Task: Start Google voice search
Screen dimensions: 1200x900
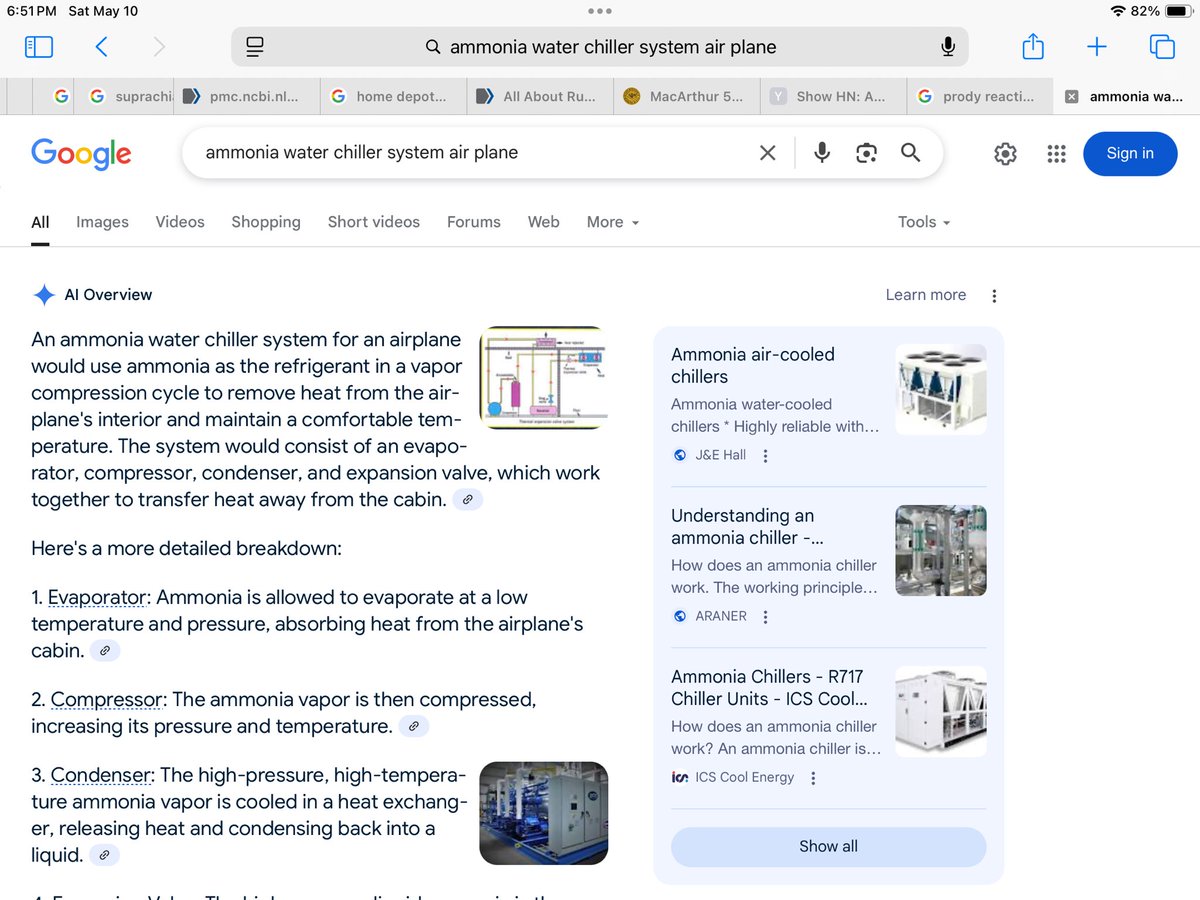Action: pyautogui.click(x=822, y=153)
